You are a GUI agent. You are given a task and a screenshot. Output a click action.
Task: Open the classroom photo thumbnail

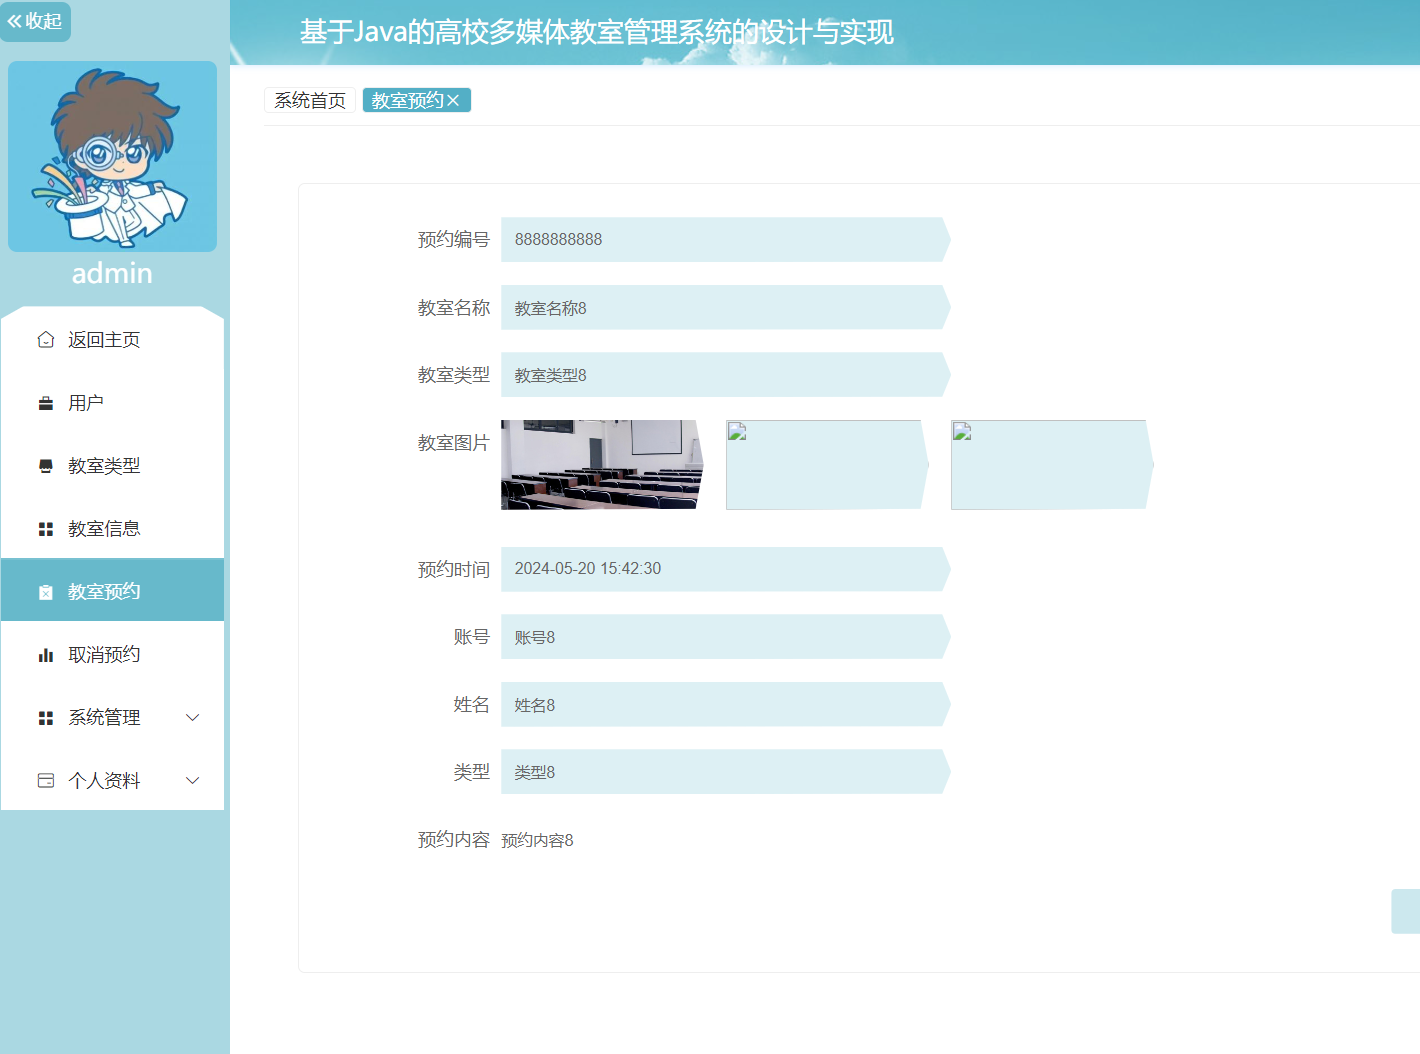(602, 465)
